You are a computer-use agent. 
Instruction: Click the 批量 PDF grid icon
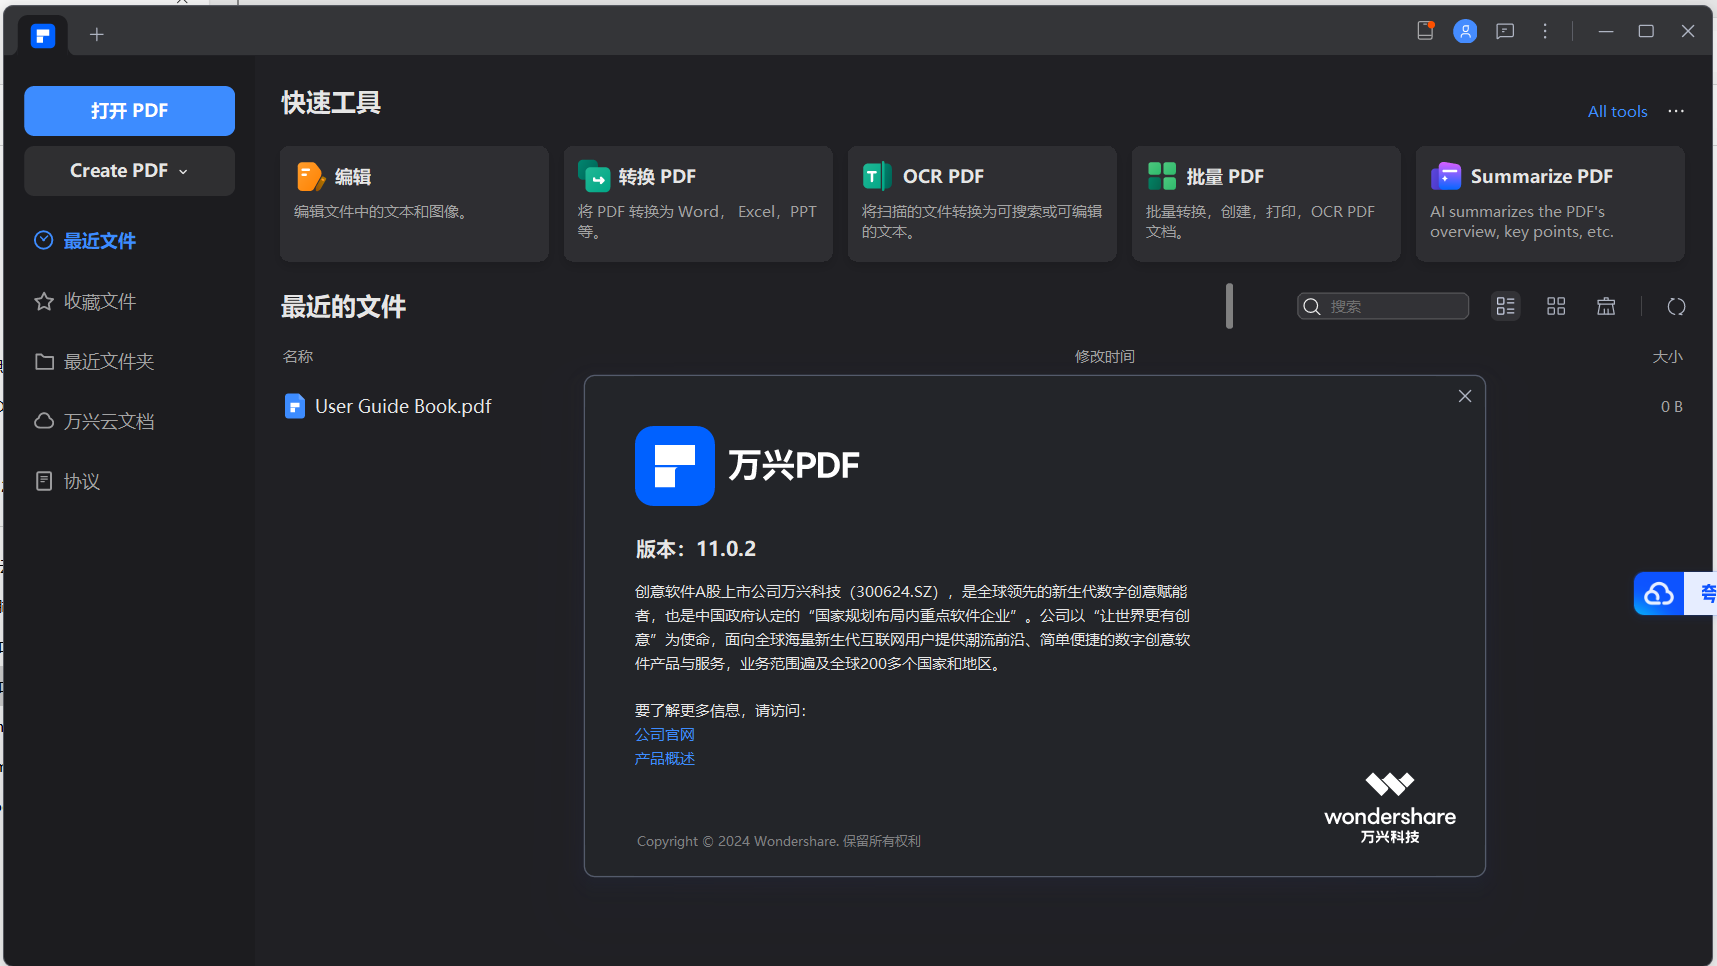(1162, 176)
